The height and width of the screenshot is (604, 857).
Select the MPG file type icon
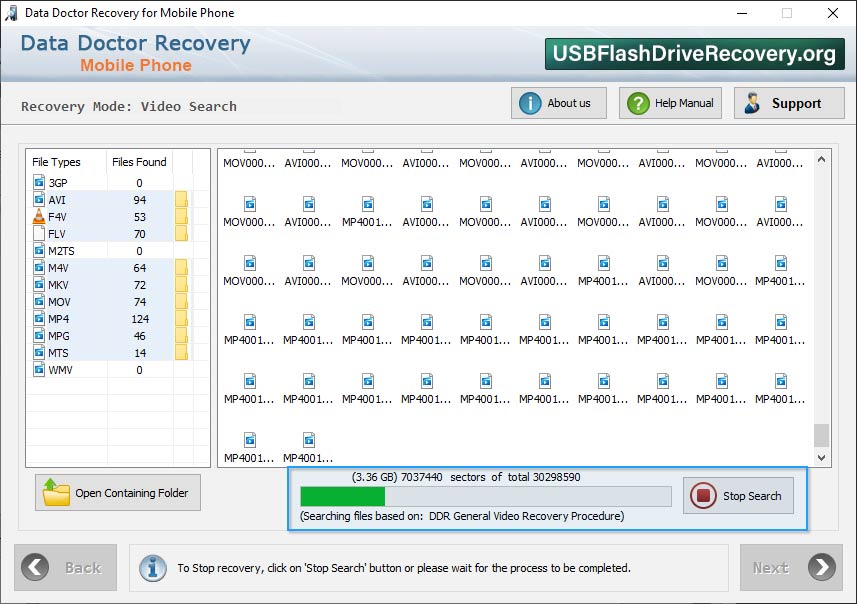click(39, 335)
